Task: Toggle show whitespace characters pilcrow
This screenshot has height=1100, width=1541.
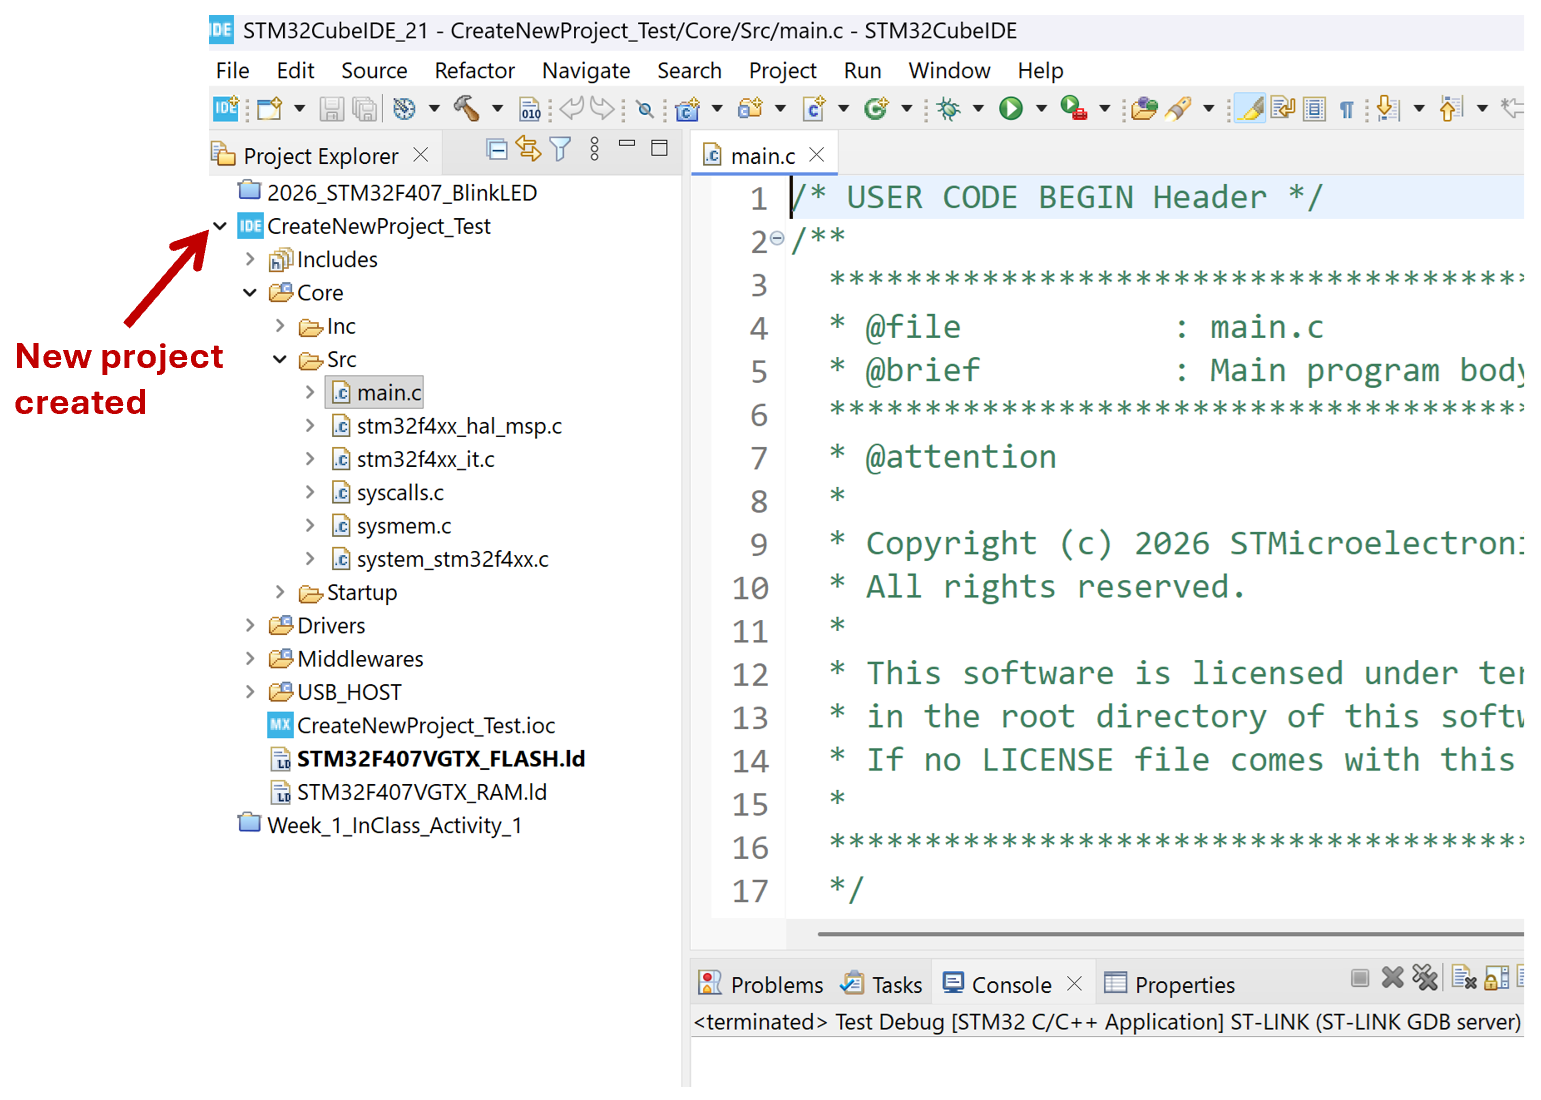Action: [x=1347, y=110]
